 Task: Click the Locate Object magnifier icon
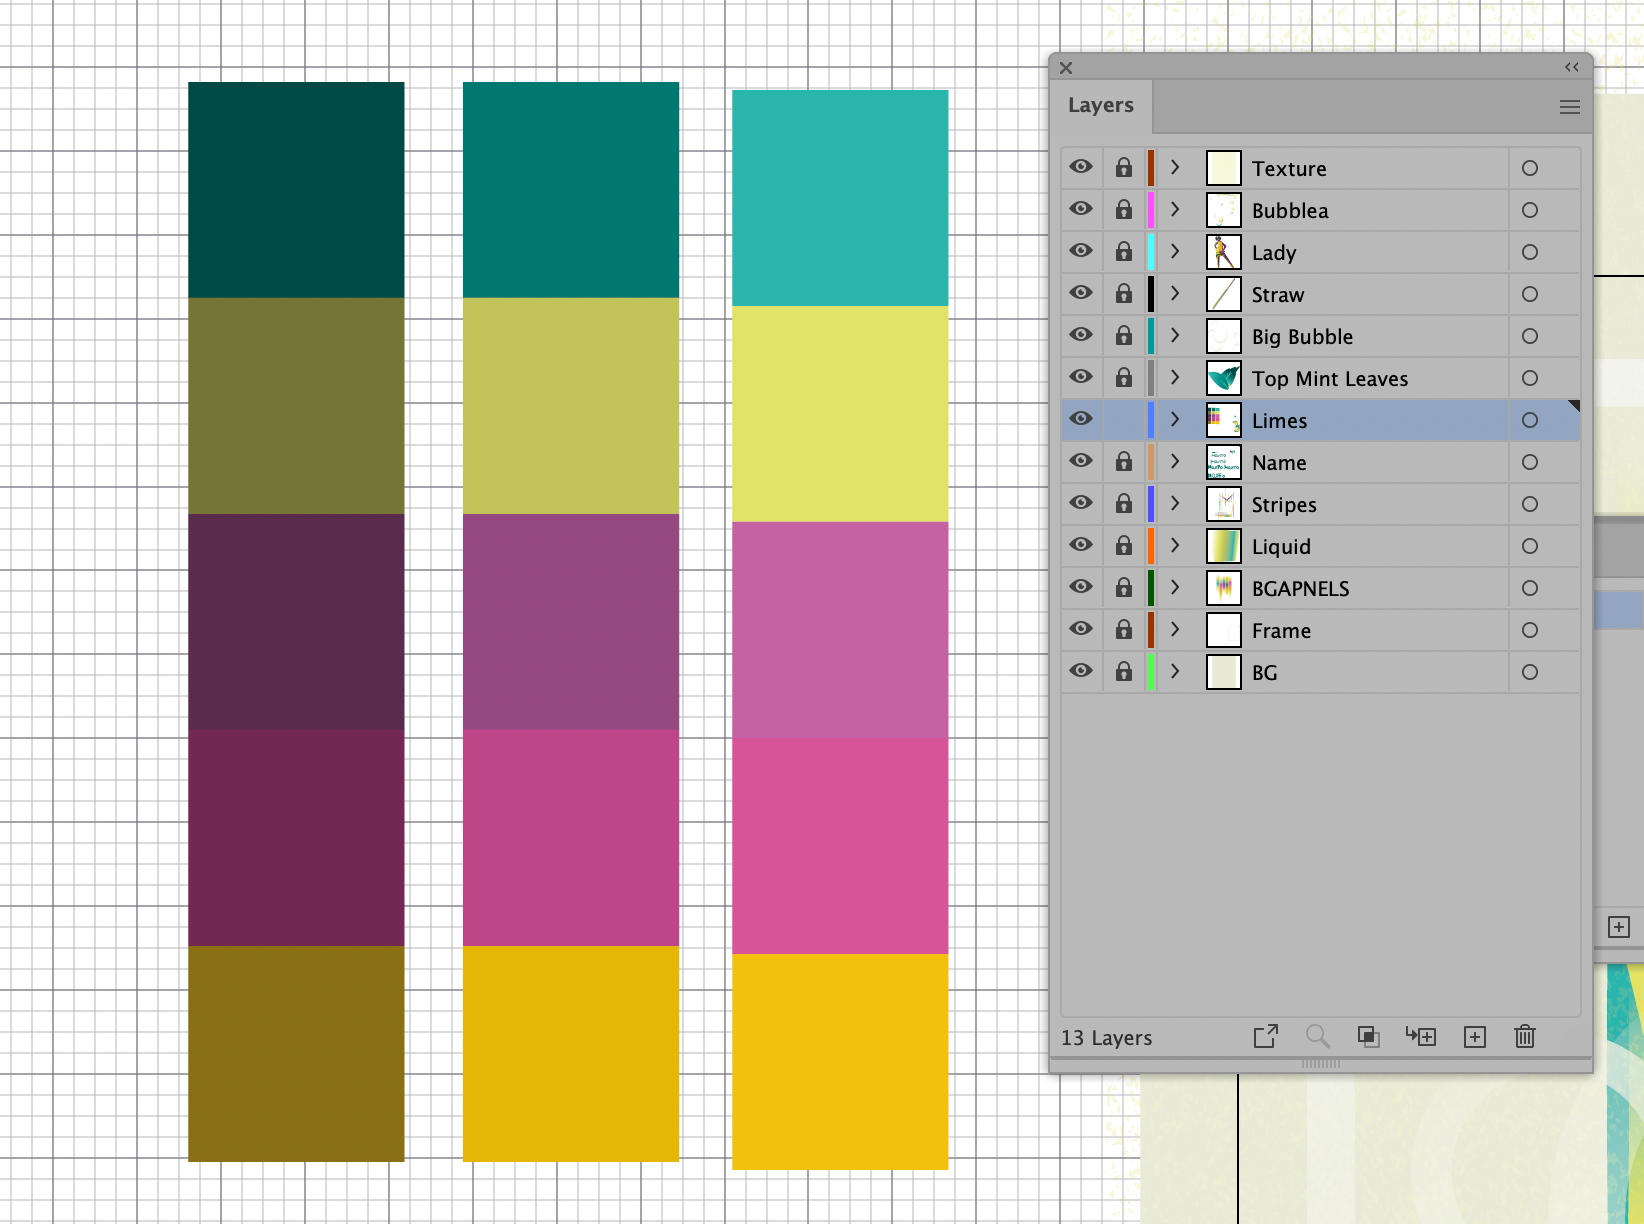click(1318, 1036)
